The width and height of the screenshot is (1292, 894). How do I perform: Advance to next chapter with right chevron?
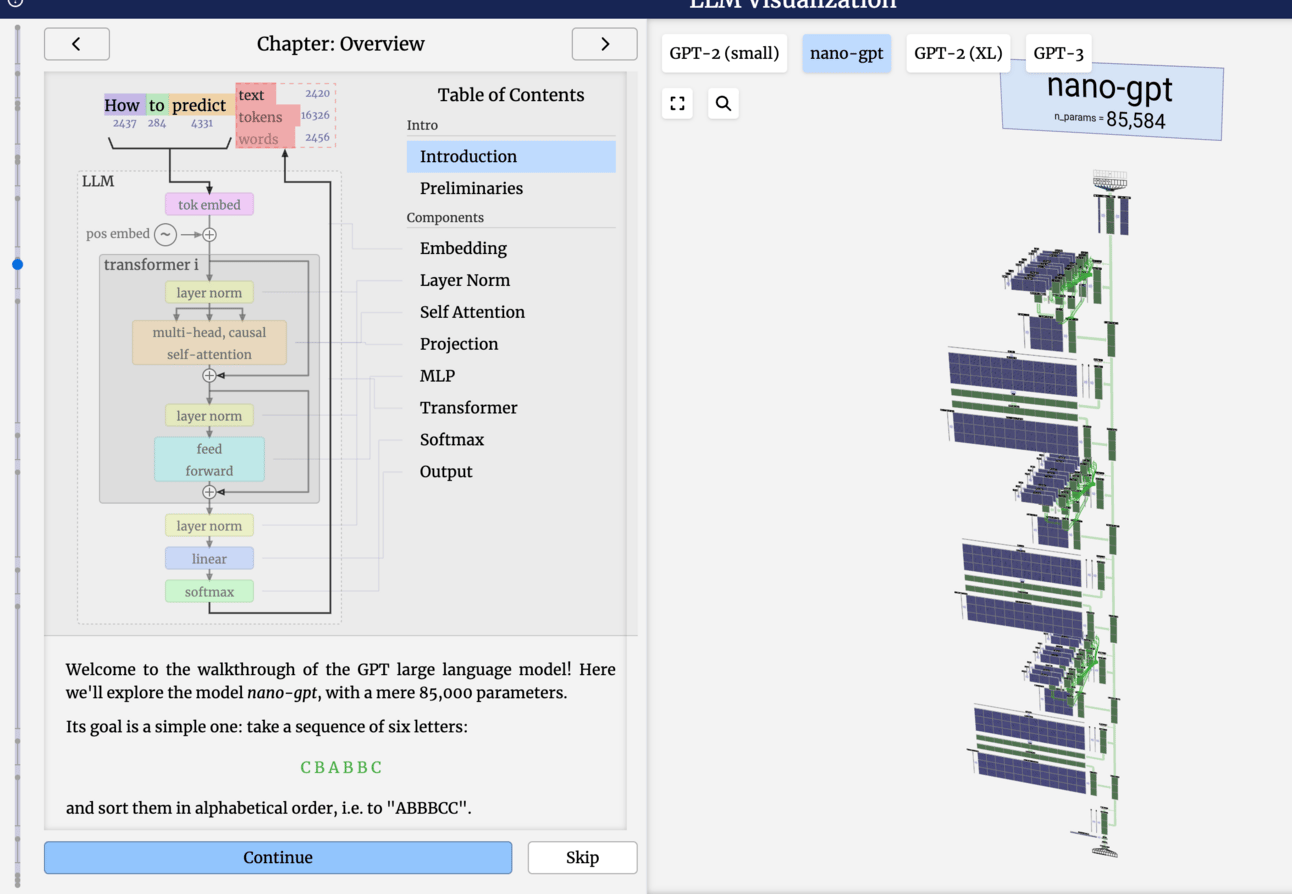[604, 44]
